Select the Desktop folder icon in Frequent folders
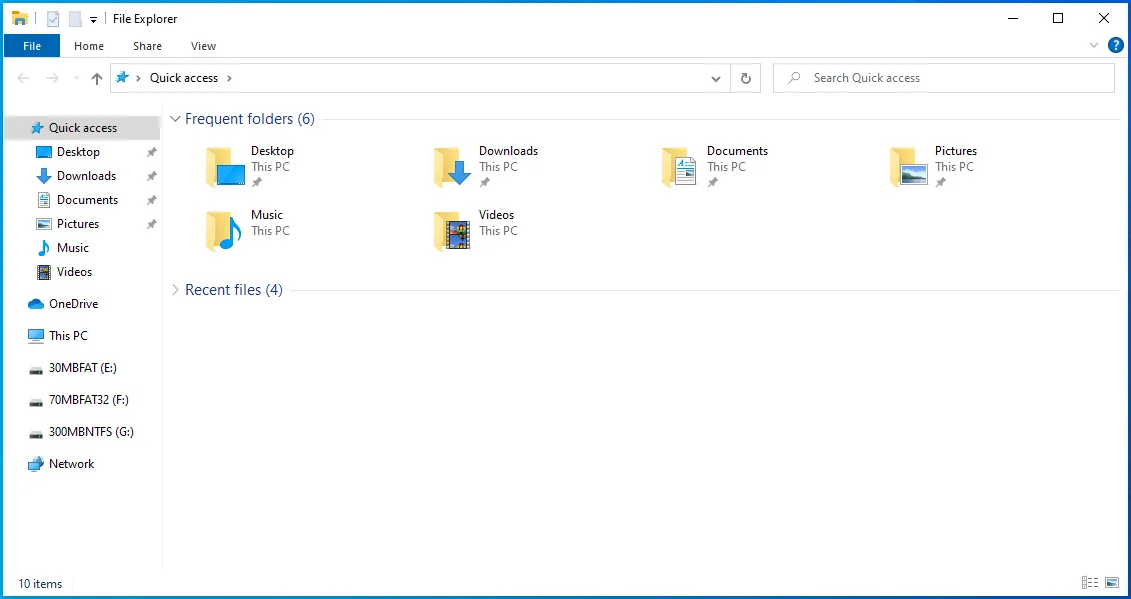Viewport: 1131px width, 599px height. click(x=226, y=167)
